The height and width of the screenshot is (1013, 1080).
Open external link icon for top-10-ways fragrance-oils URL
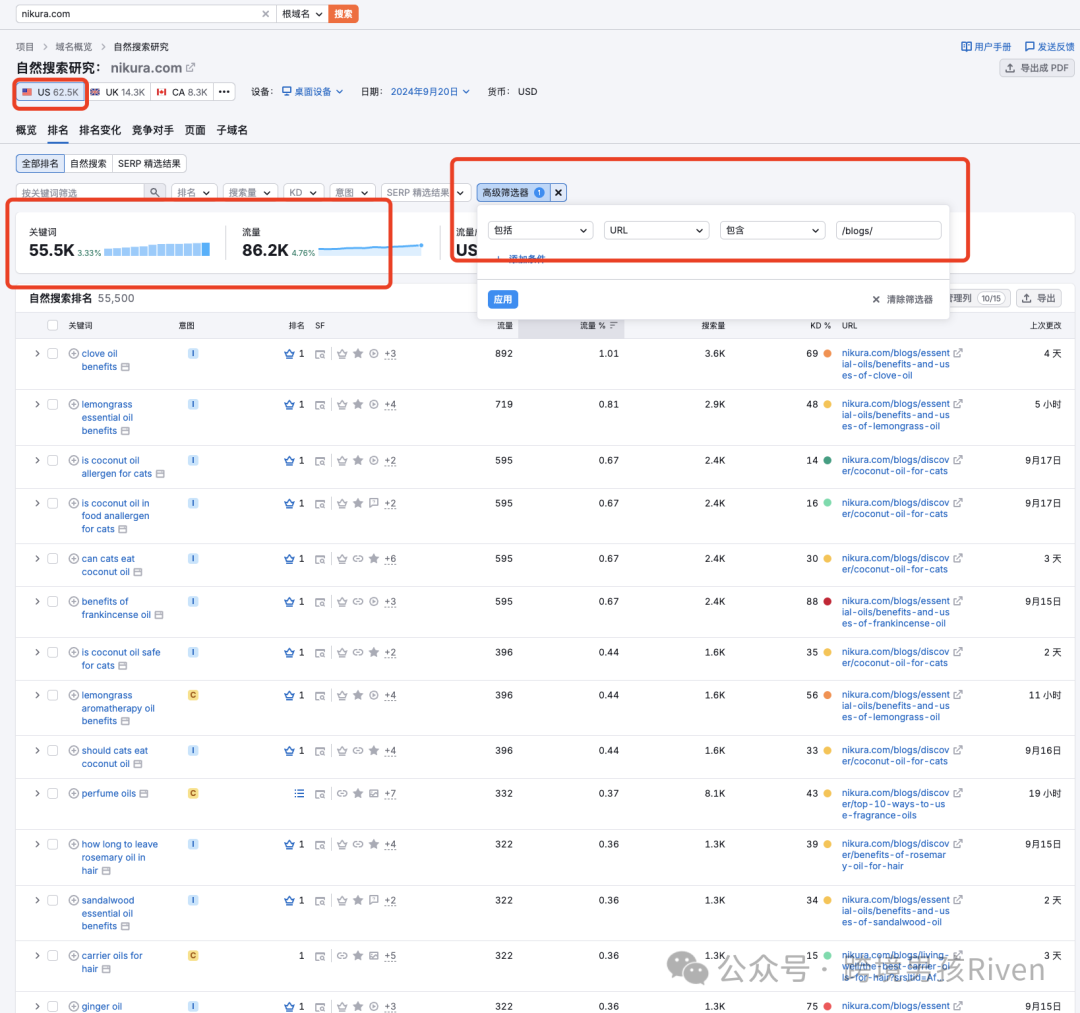pos(958,793)
